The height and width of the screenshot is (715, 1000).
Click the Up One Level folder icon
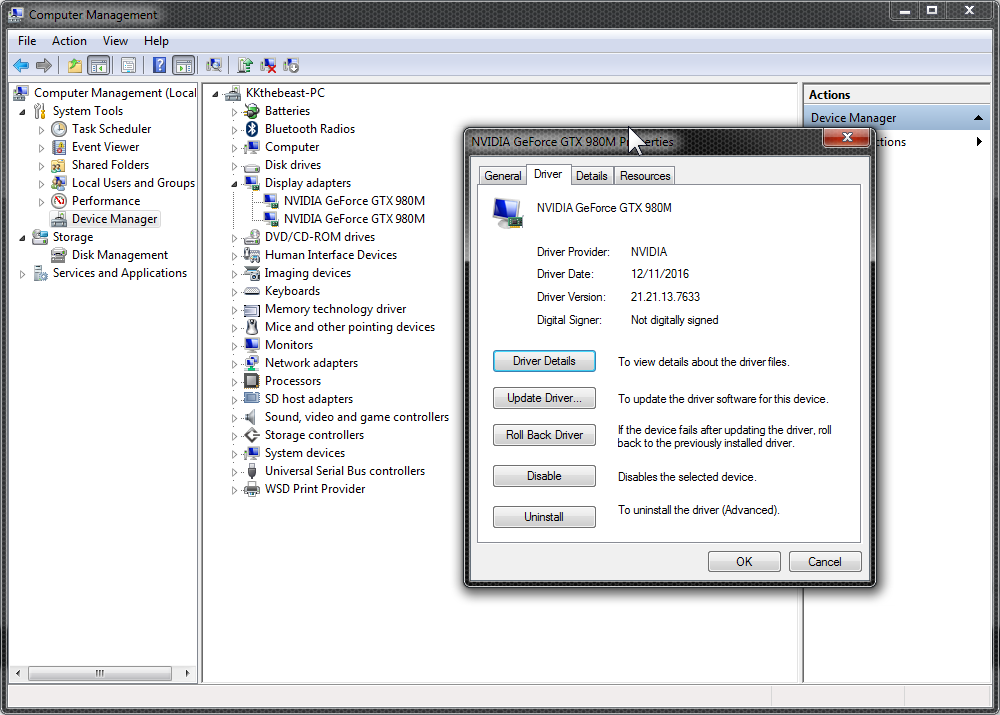click(75, 65)
